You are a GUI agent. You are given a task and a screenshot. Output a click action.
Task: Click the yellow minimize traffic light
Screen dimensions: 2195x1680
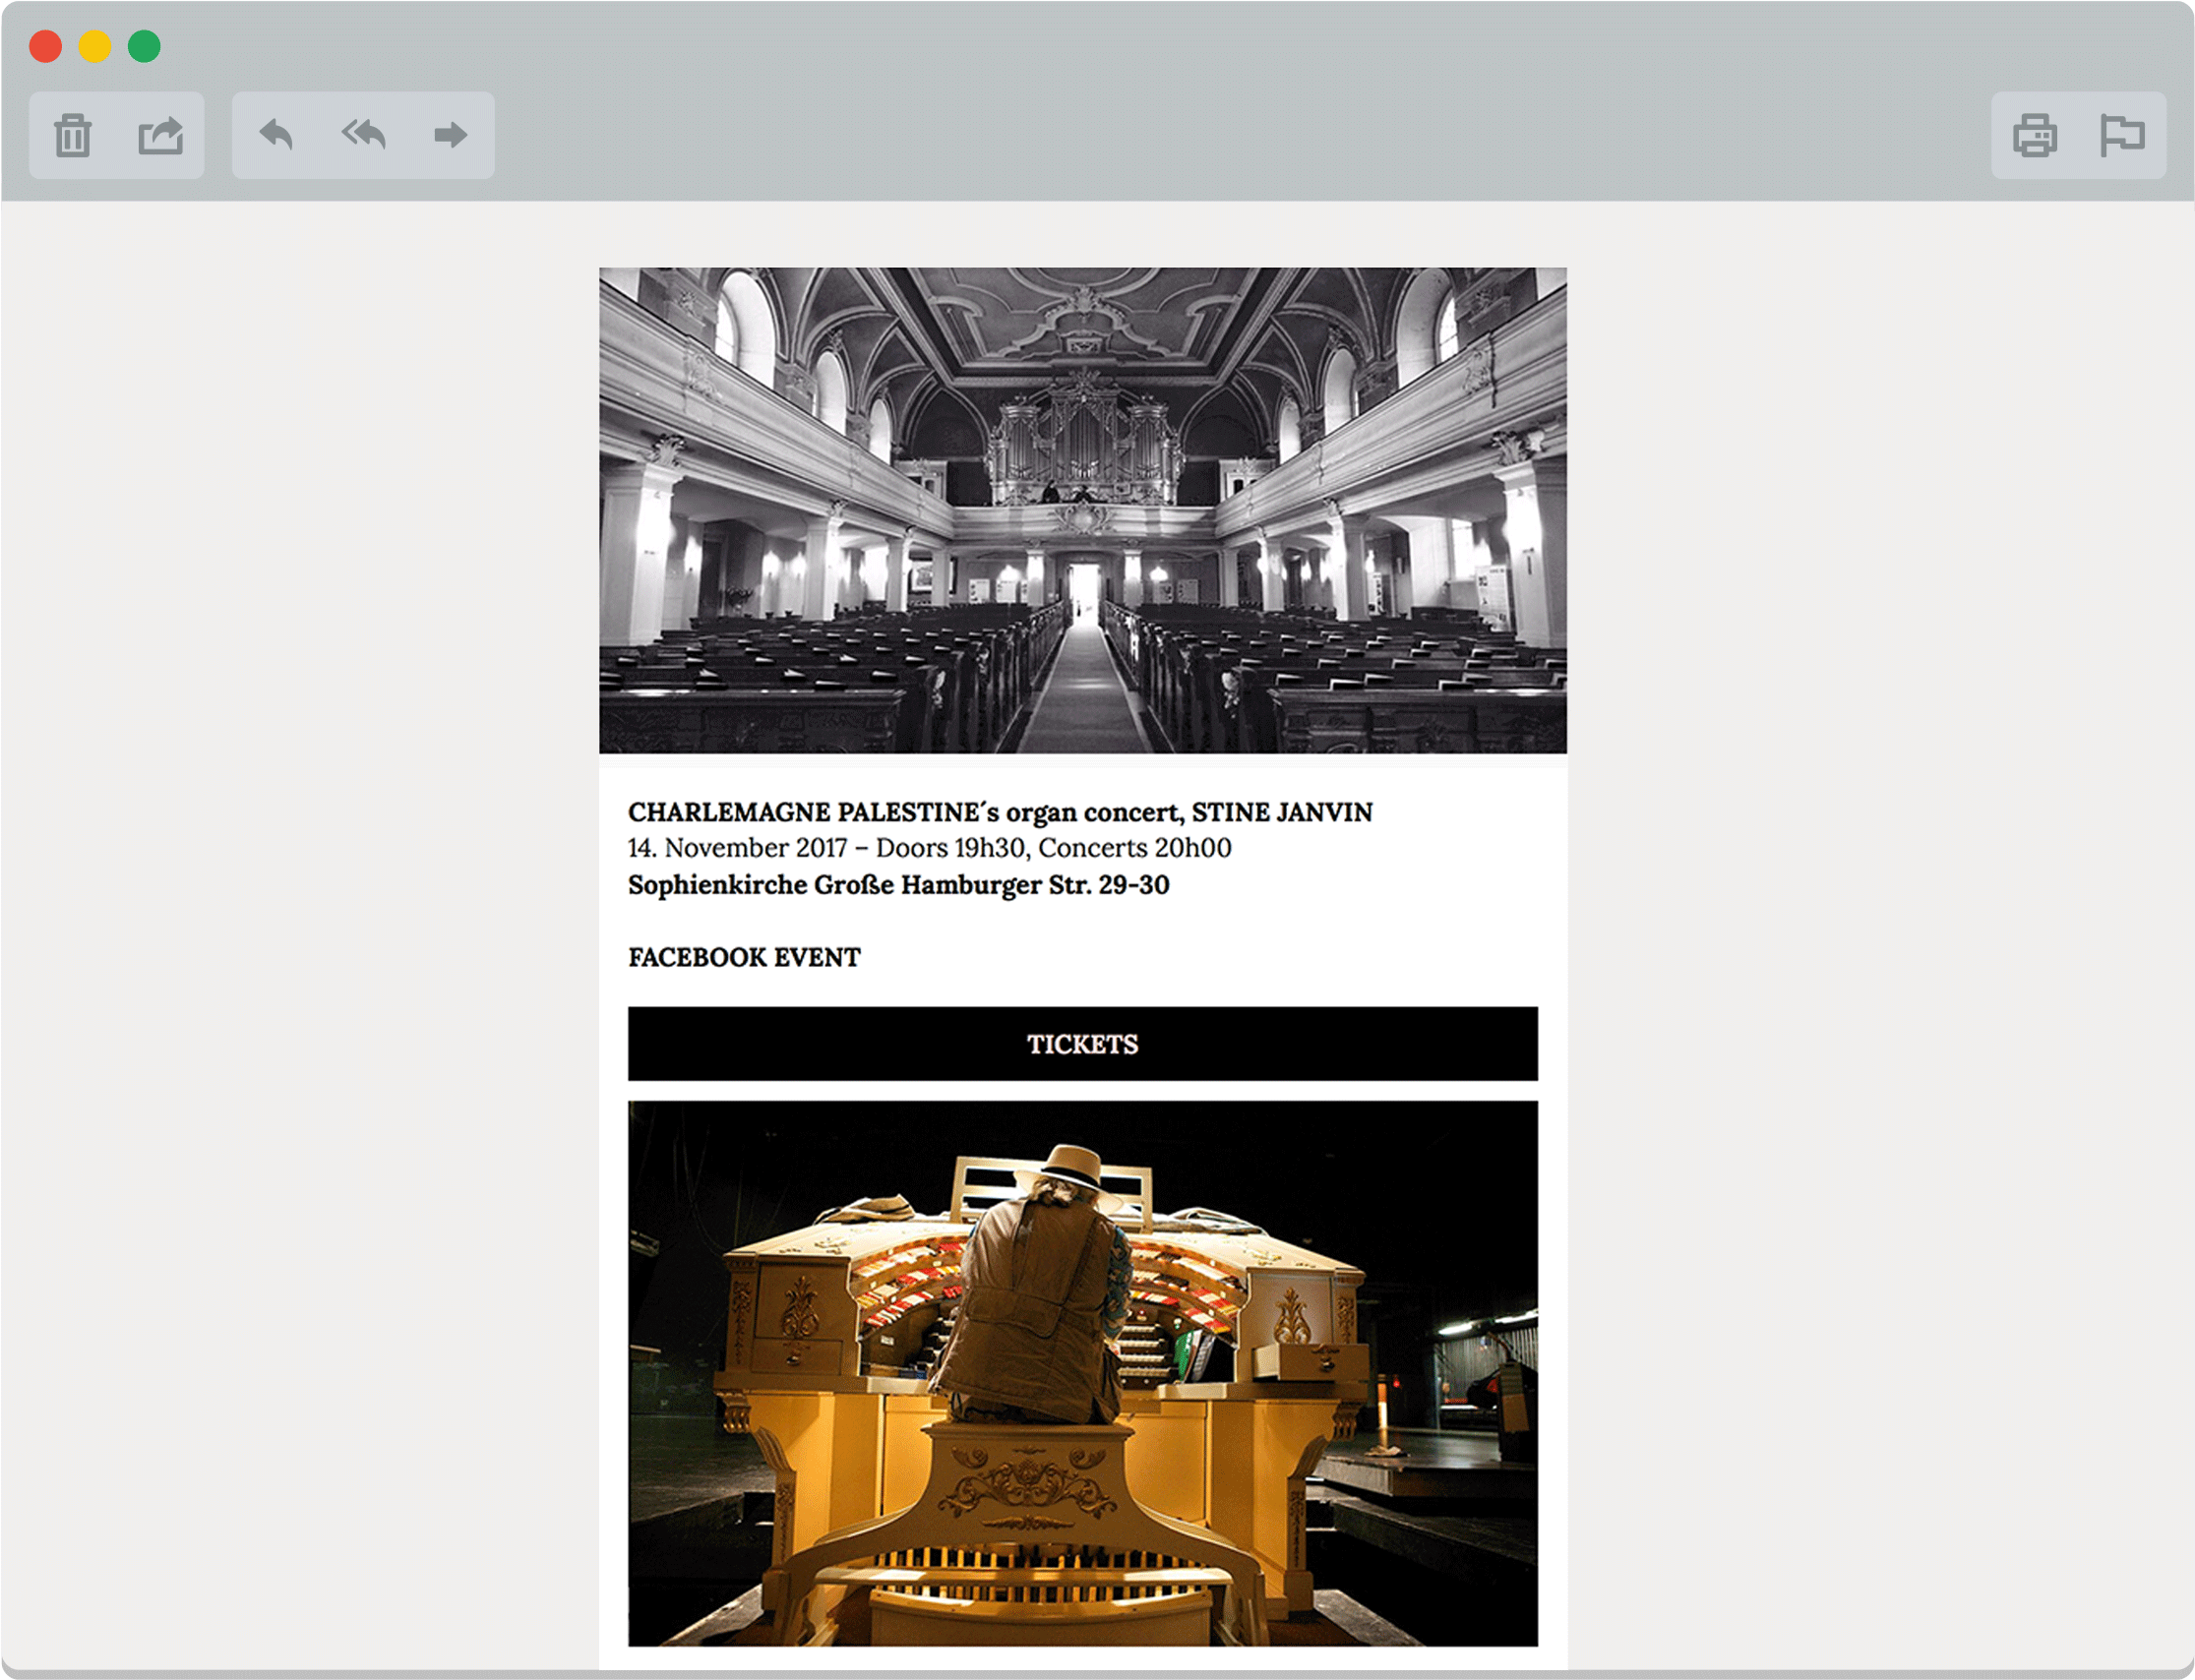click(95, 45)
